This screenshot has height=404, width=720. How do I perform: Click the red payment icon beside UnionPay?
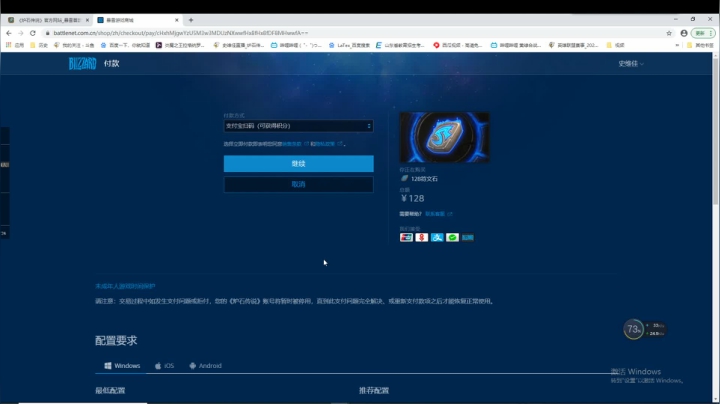(422, 237)
